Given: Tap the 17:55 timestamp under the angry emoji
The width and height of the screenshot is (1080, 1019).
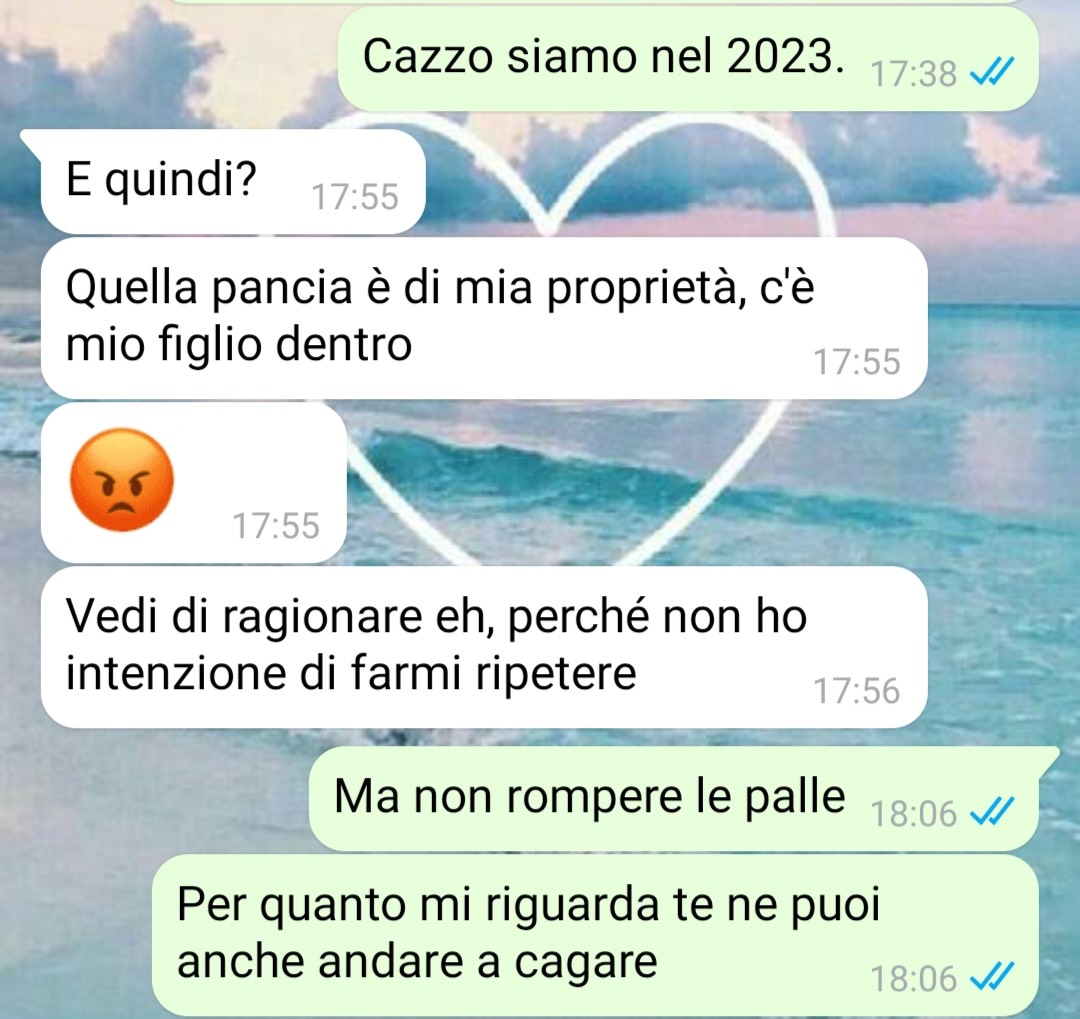Looking at the screenshot, I should point(276,526).
